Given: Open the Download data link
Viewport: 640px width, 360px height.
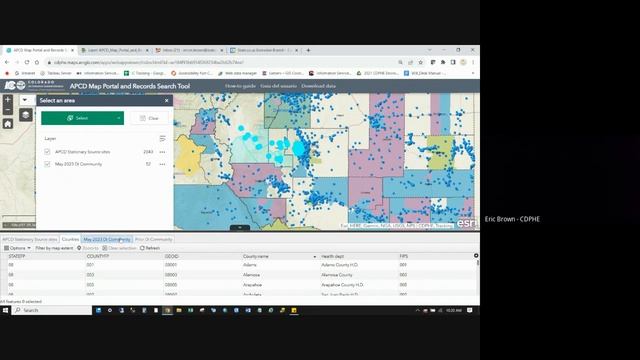Looking at the screenshot, I should tap(318, 86).
